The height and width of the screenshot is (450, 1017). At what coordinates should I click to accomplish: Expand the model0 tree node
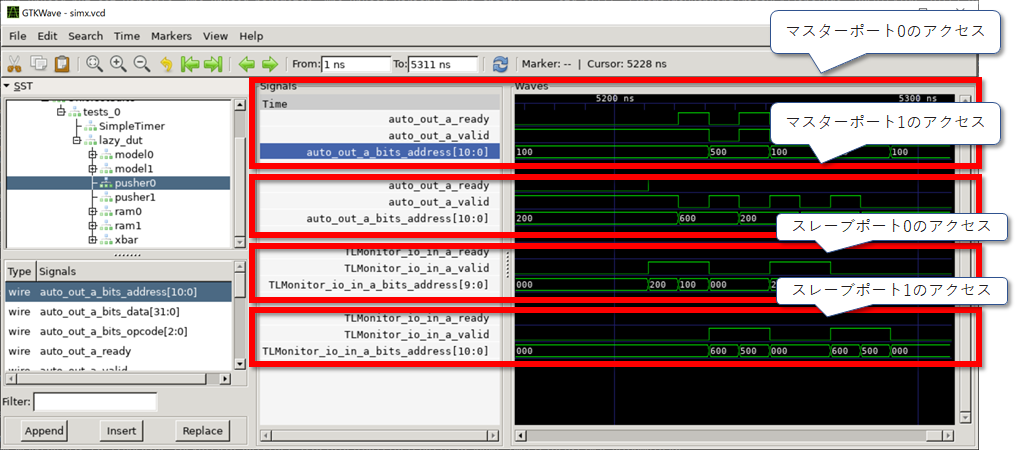92,154
